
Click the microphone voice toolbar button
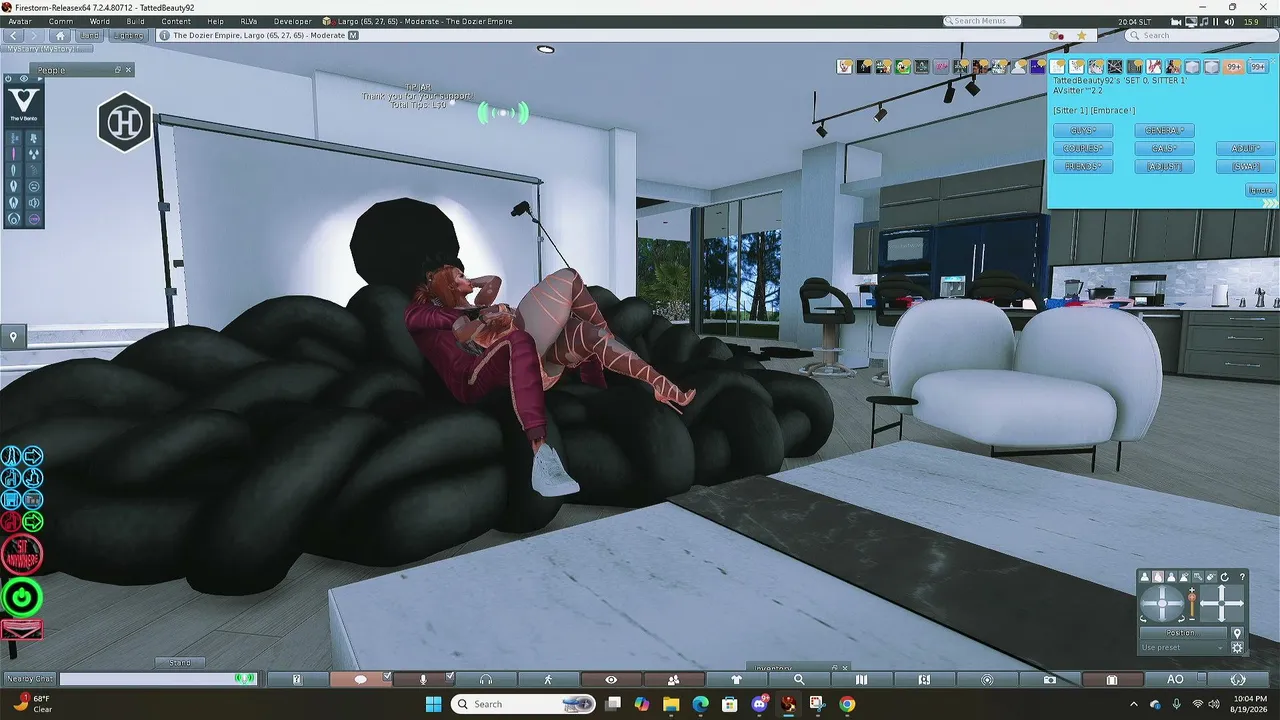pyautogui.click(x=422, y=680)
